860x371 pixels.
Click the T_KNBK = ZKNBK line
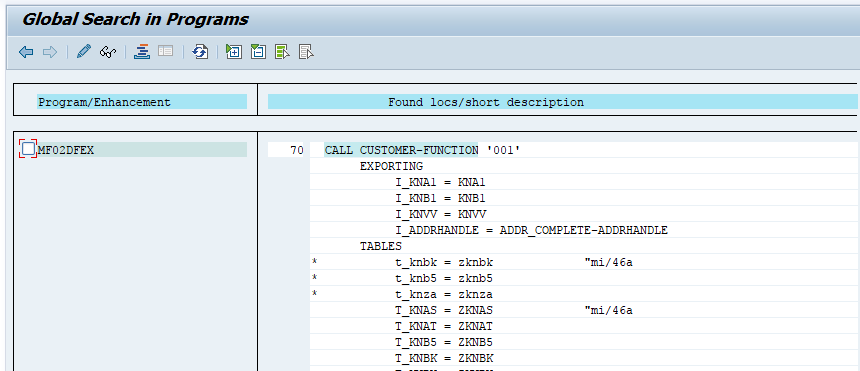point(444,358)
